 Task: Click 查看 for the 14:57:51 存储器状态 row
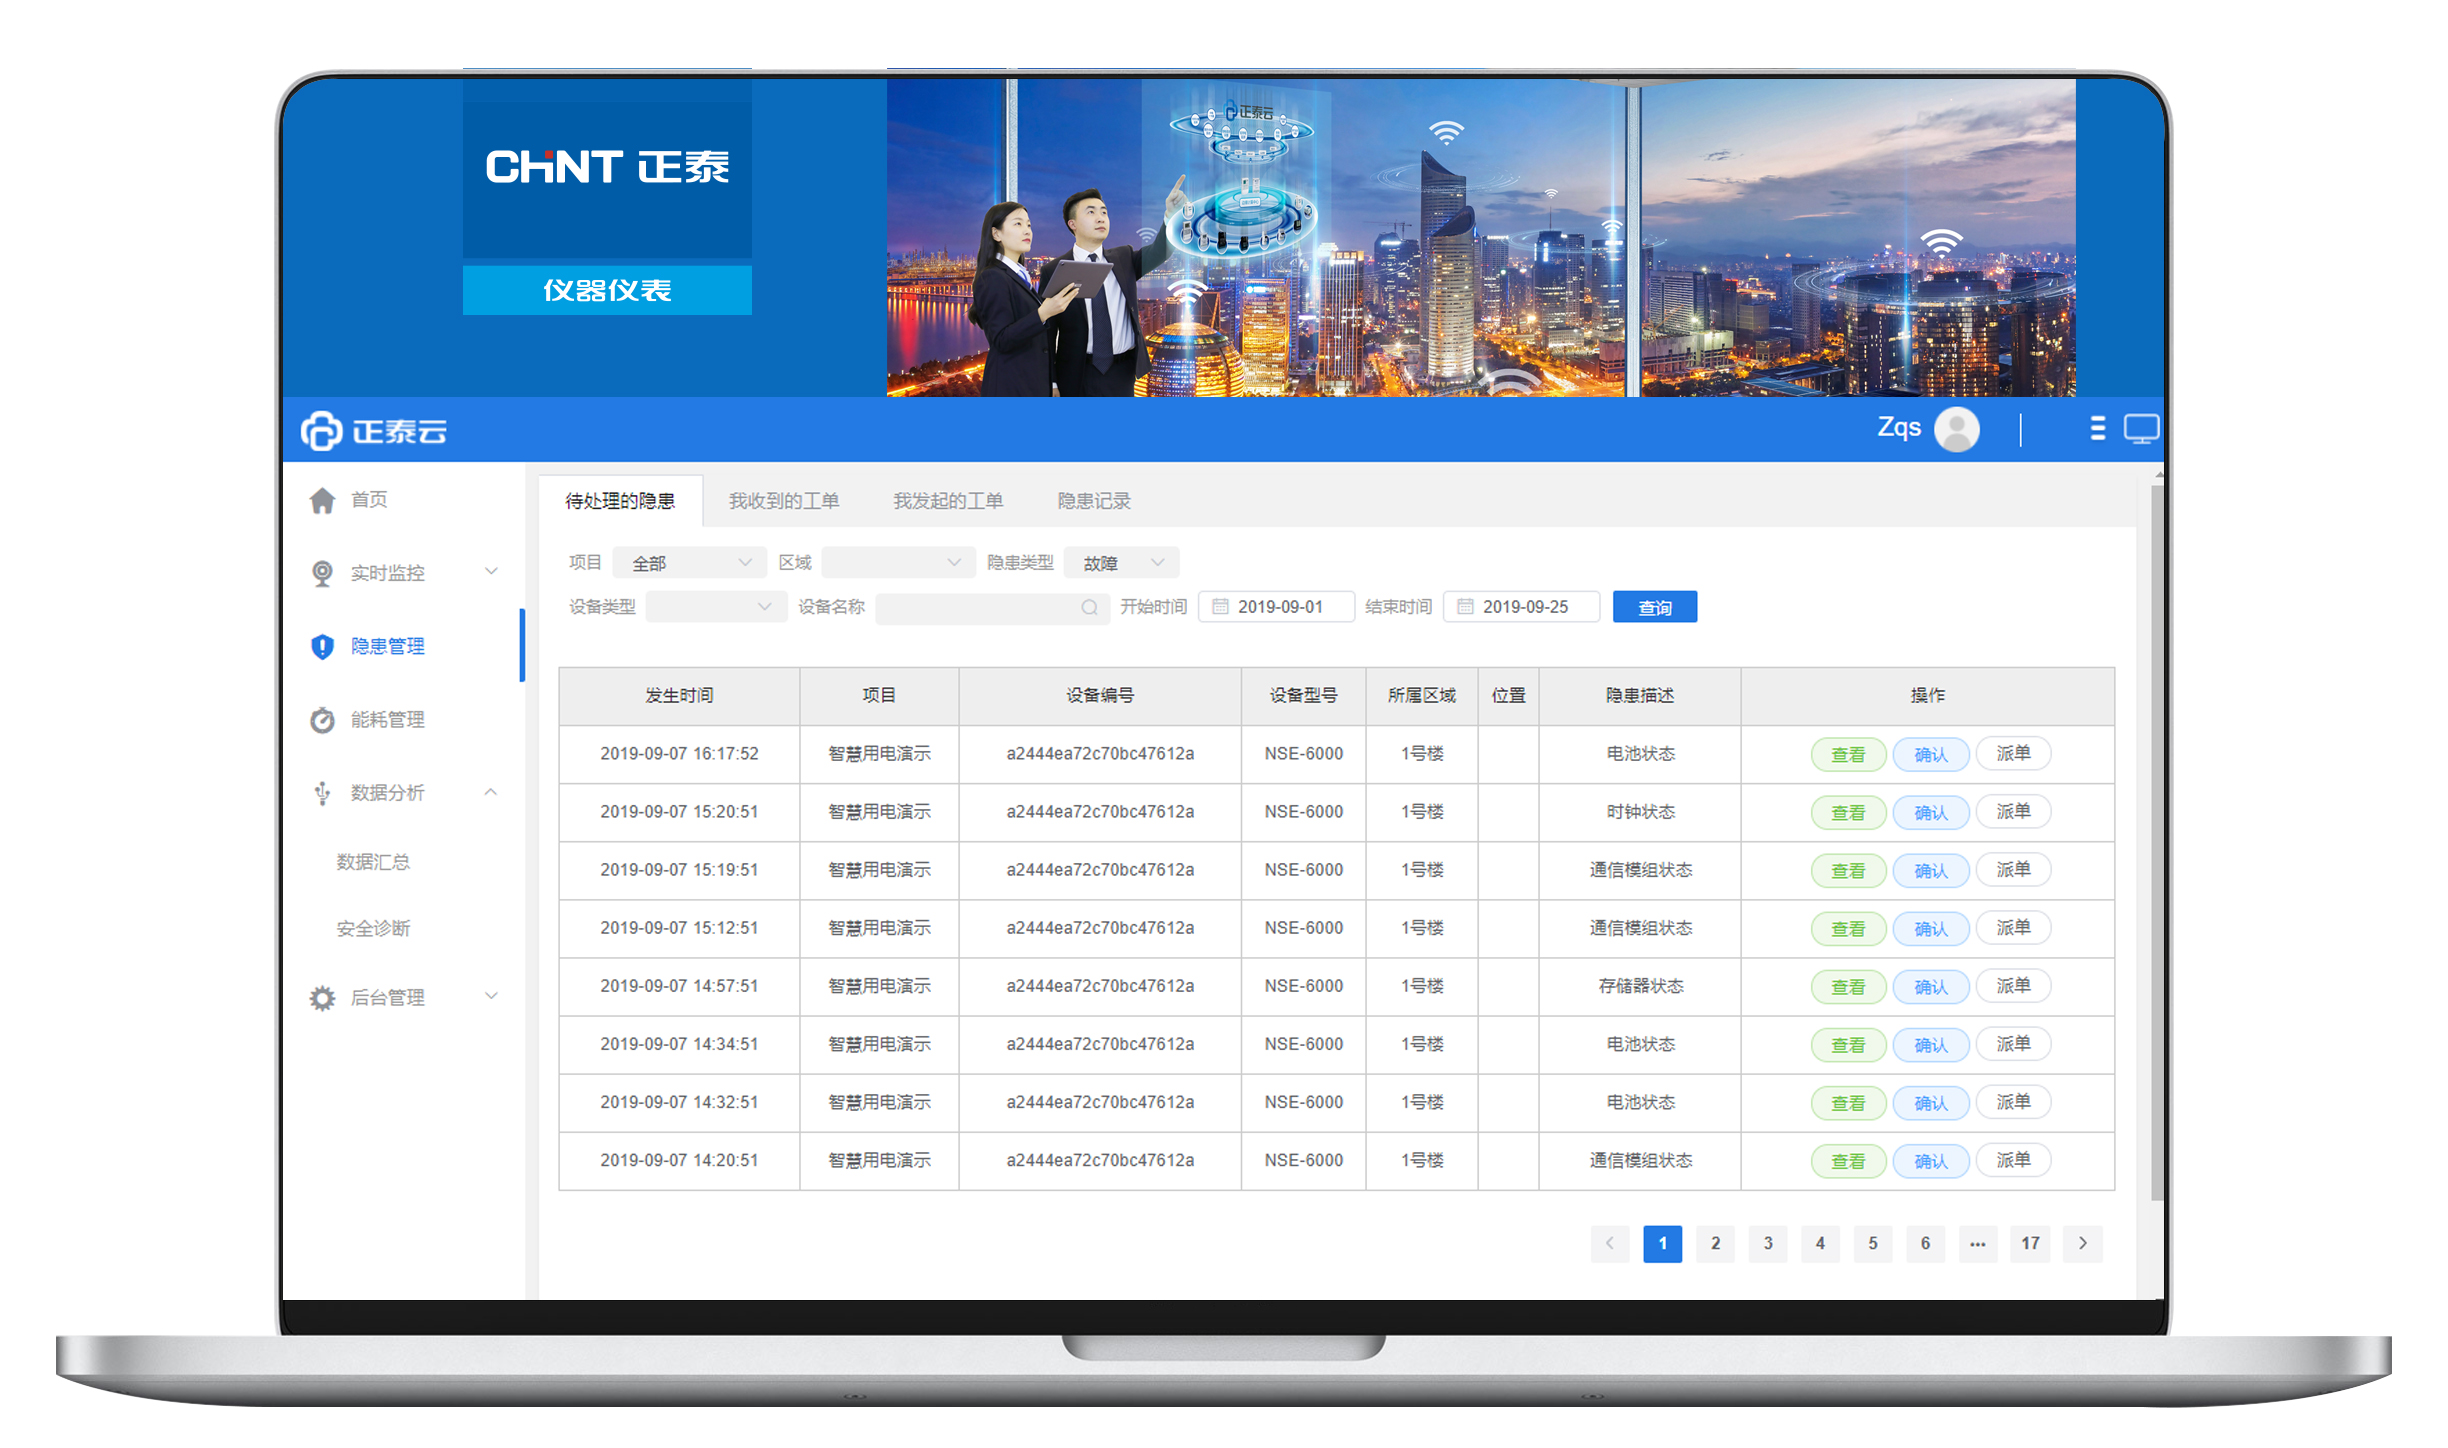pyautogui.click(x=1848, y=986)
